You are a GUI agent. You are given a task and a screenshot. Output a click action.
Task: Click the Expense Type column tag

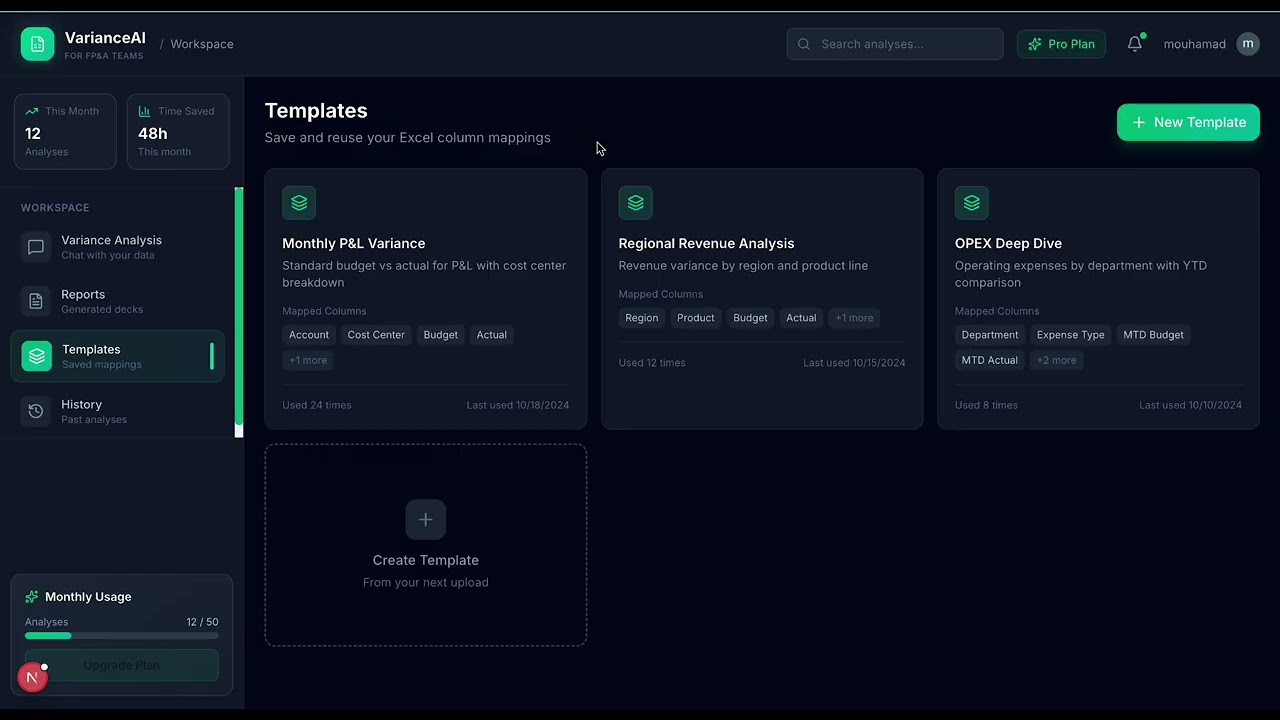point(1071,335)
